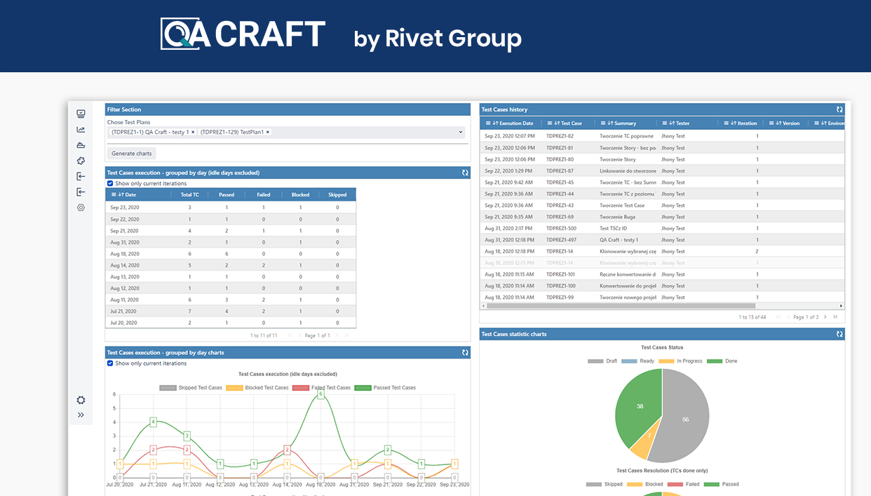
Task: Click the Generate charts button
Action: pyautogui.click(x=131, y=154)
